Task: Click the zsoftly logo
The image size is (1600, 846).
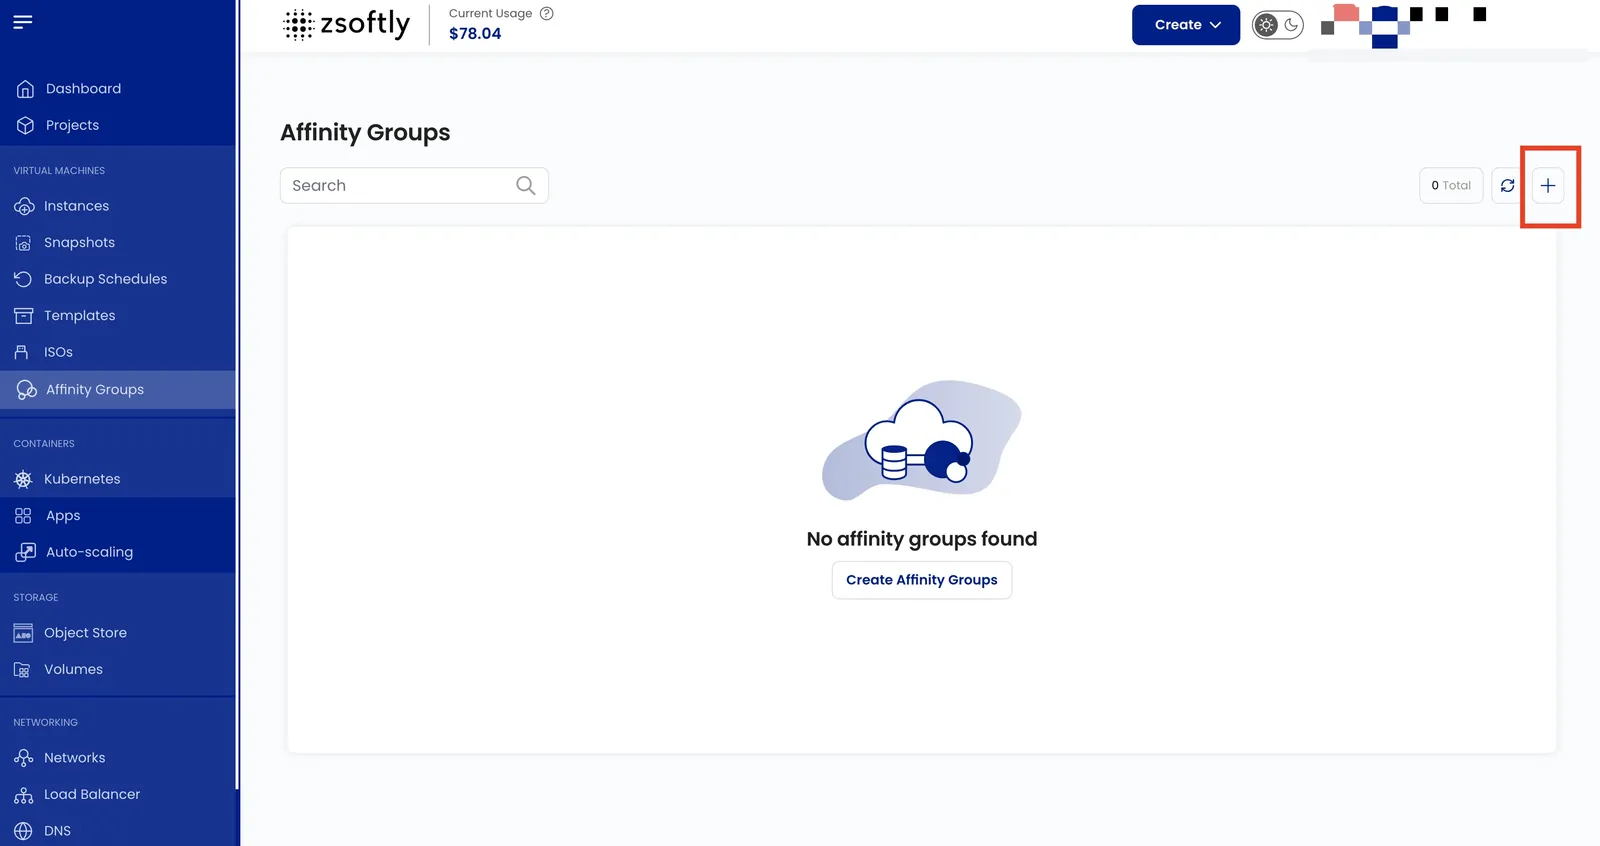Action: pyautogui.click(x=346, y=24)
